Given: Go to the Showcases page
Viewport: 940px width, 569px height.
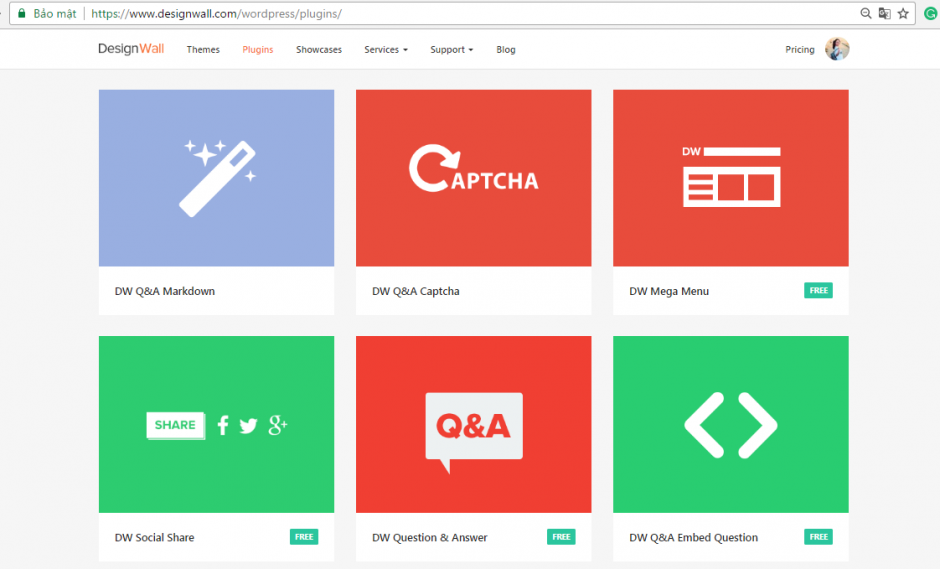Looking at the screenshot, I should [x=319, y=50].
